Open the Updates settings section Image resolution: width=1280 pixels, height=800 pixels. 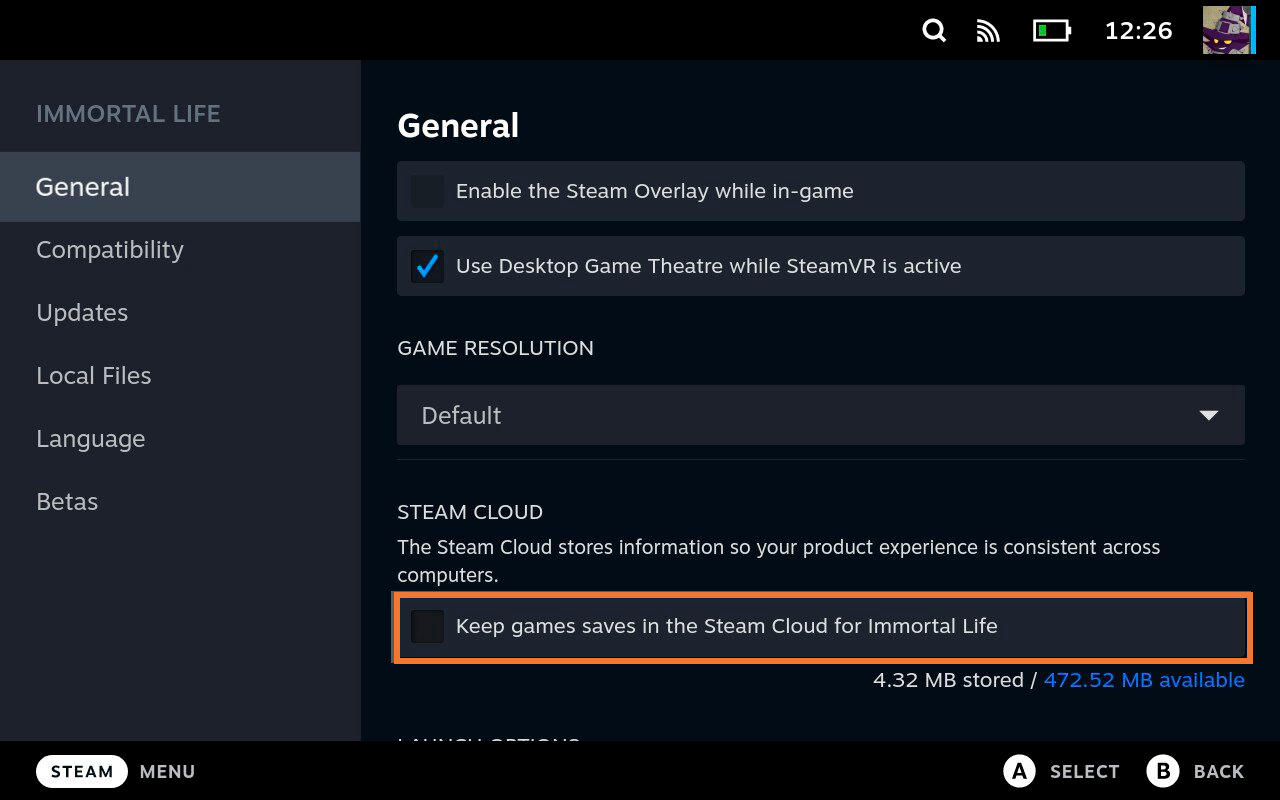pos(82,312)
